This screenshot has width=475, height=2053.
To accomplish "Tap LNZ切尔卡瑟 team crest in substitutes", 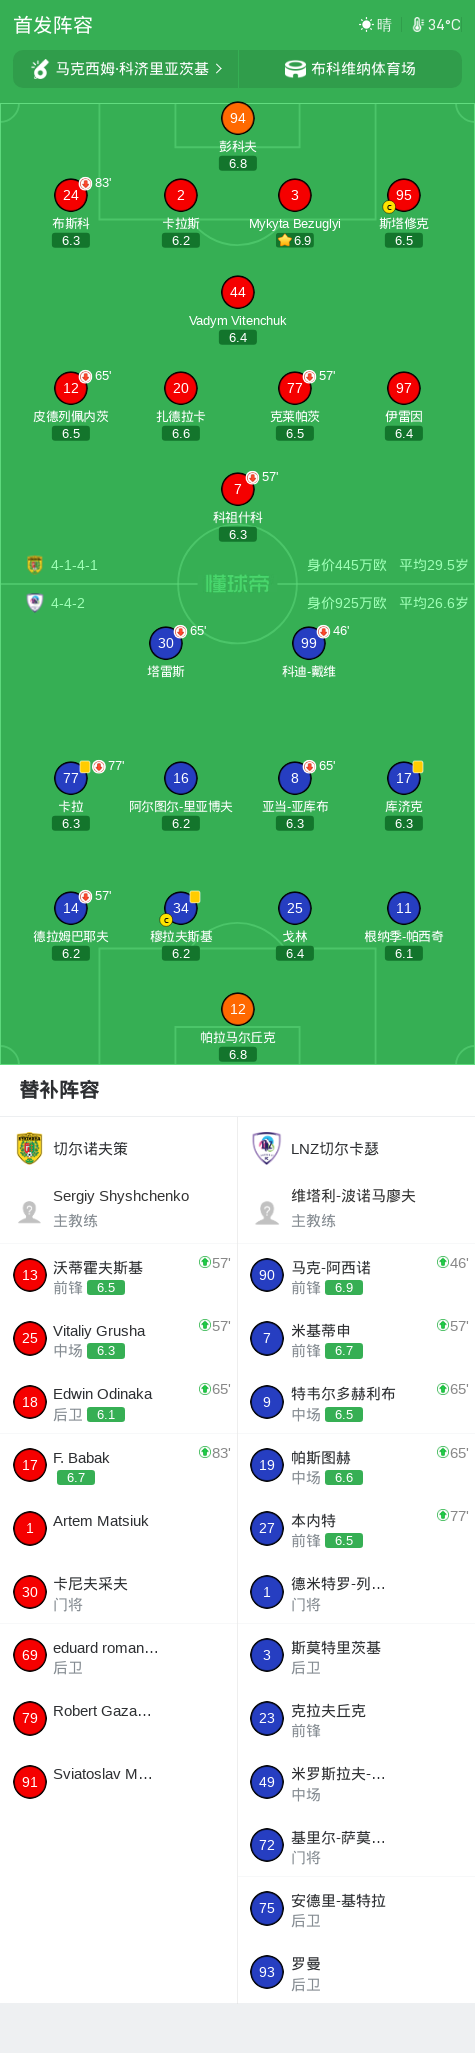I will [267, 1148].
